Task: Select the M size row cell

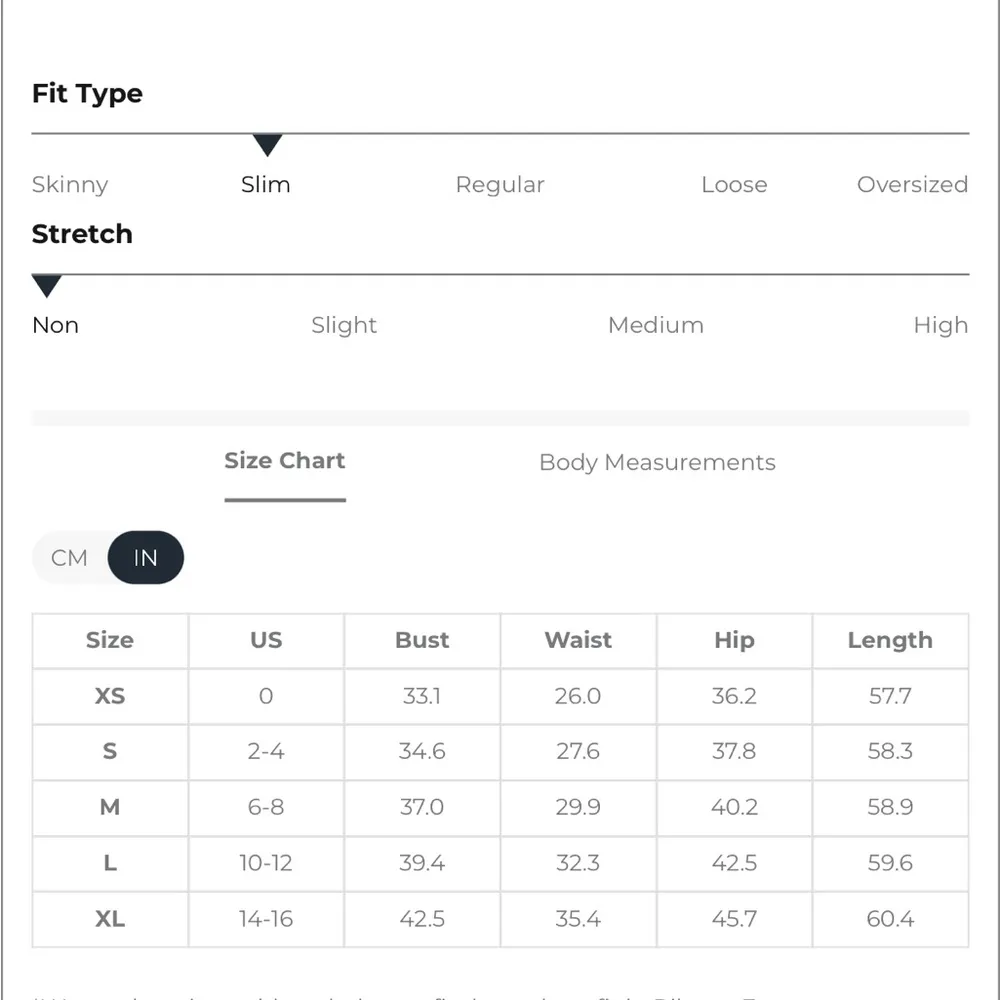Action: coord(110,807)
